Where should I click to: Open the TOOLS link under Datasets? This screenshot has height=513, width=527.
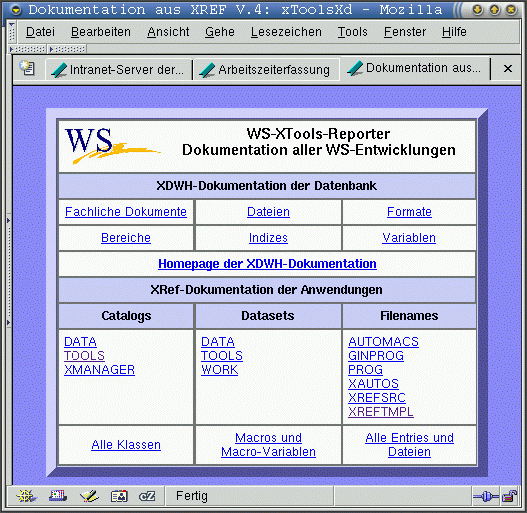[x=222, y=356]
